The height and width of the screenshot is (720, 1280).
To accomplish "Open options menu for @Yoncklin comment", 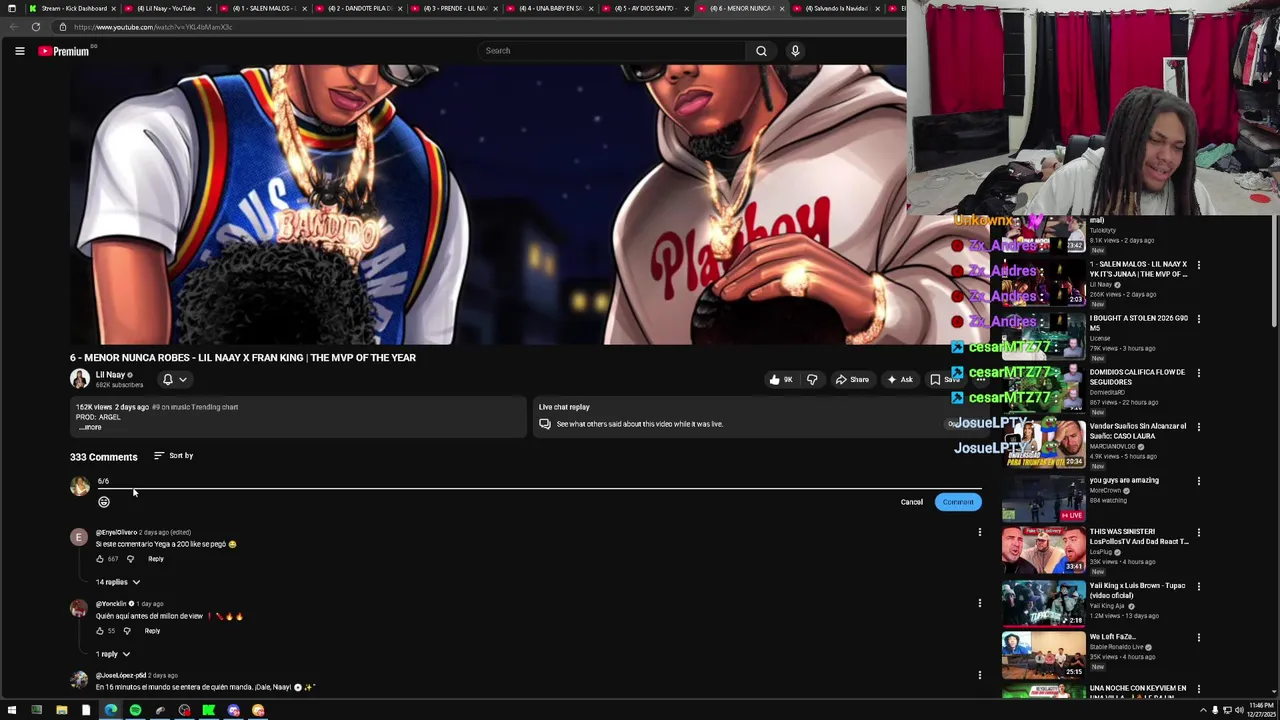I will pos(979,603).
